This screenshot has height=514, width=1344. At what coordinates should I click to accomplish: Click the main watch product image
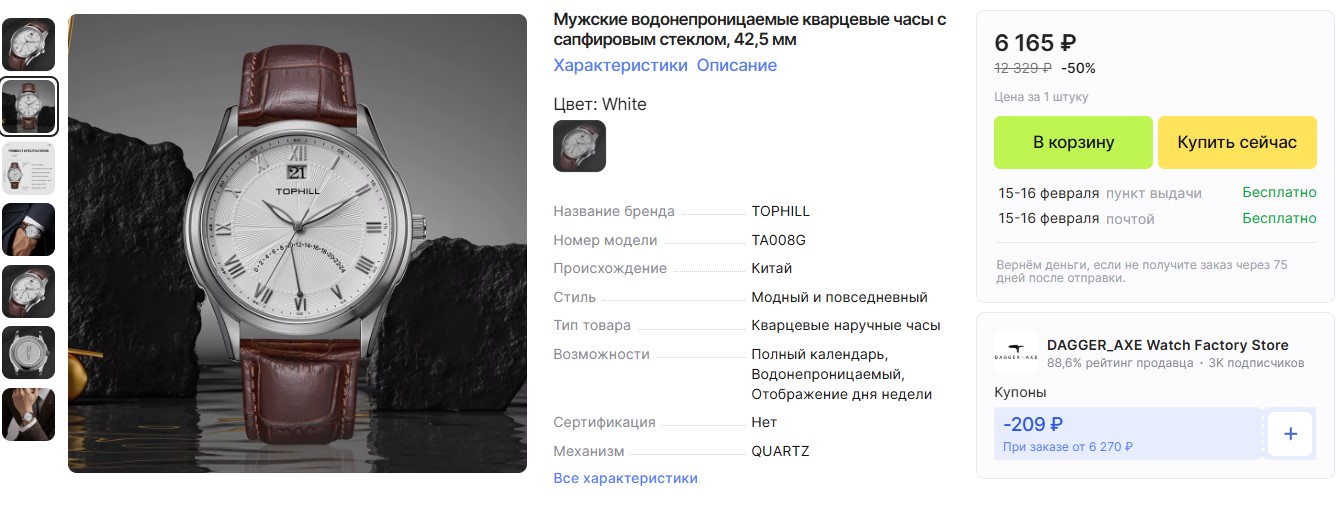click(297, 243)
